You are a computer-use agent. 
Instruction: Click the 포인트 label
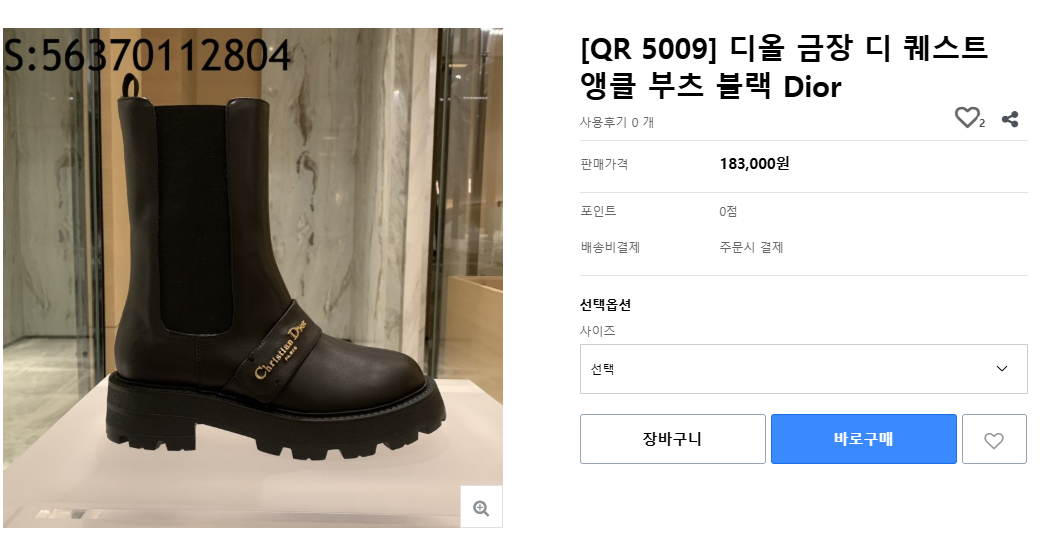(x=598, y=211)
